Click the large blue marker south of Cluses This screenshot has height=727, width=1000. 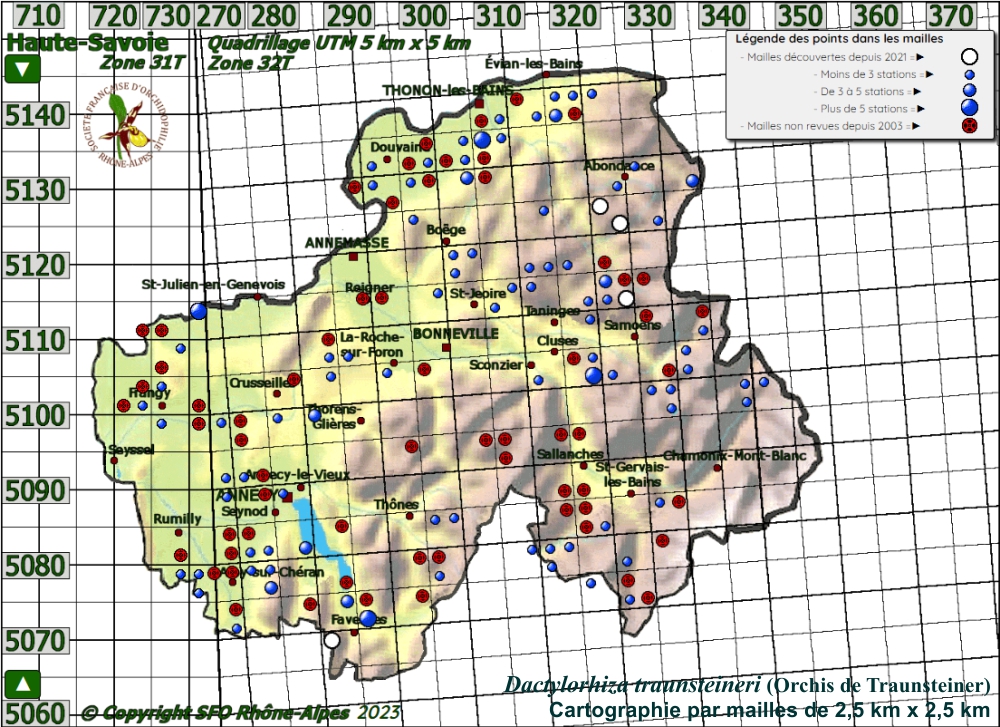594,376
